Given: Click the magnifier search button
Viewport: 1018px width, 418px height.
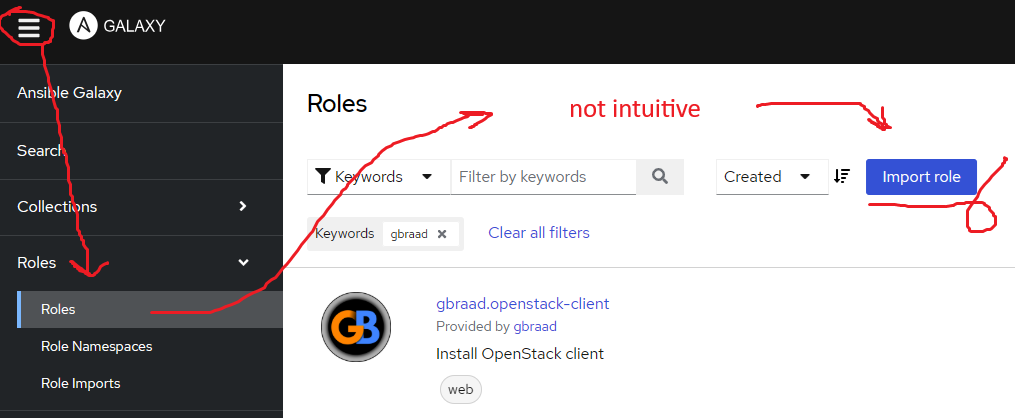Looking at the screenshot, I should pos(660,177).
